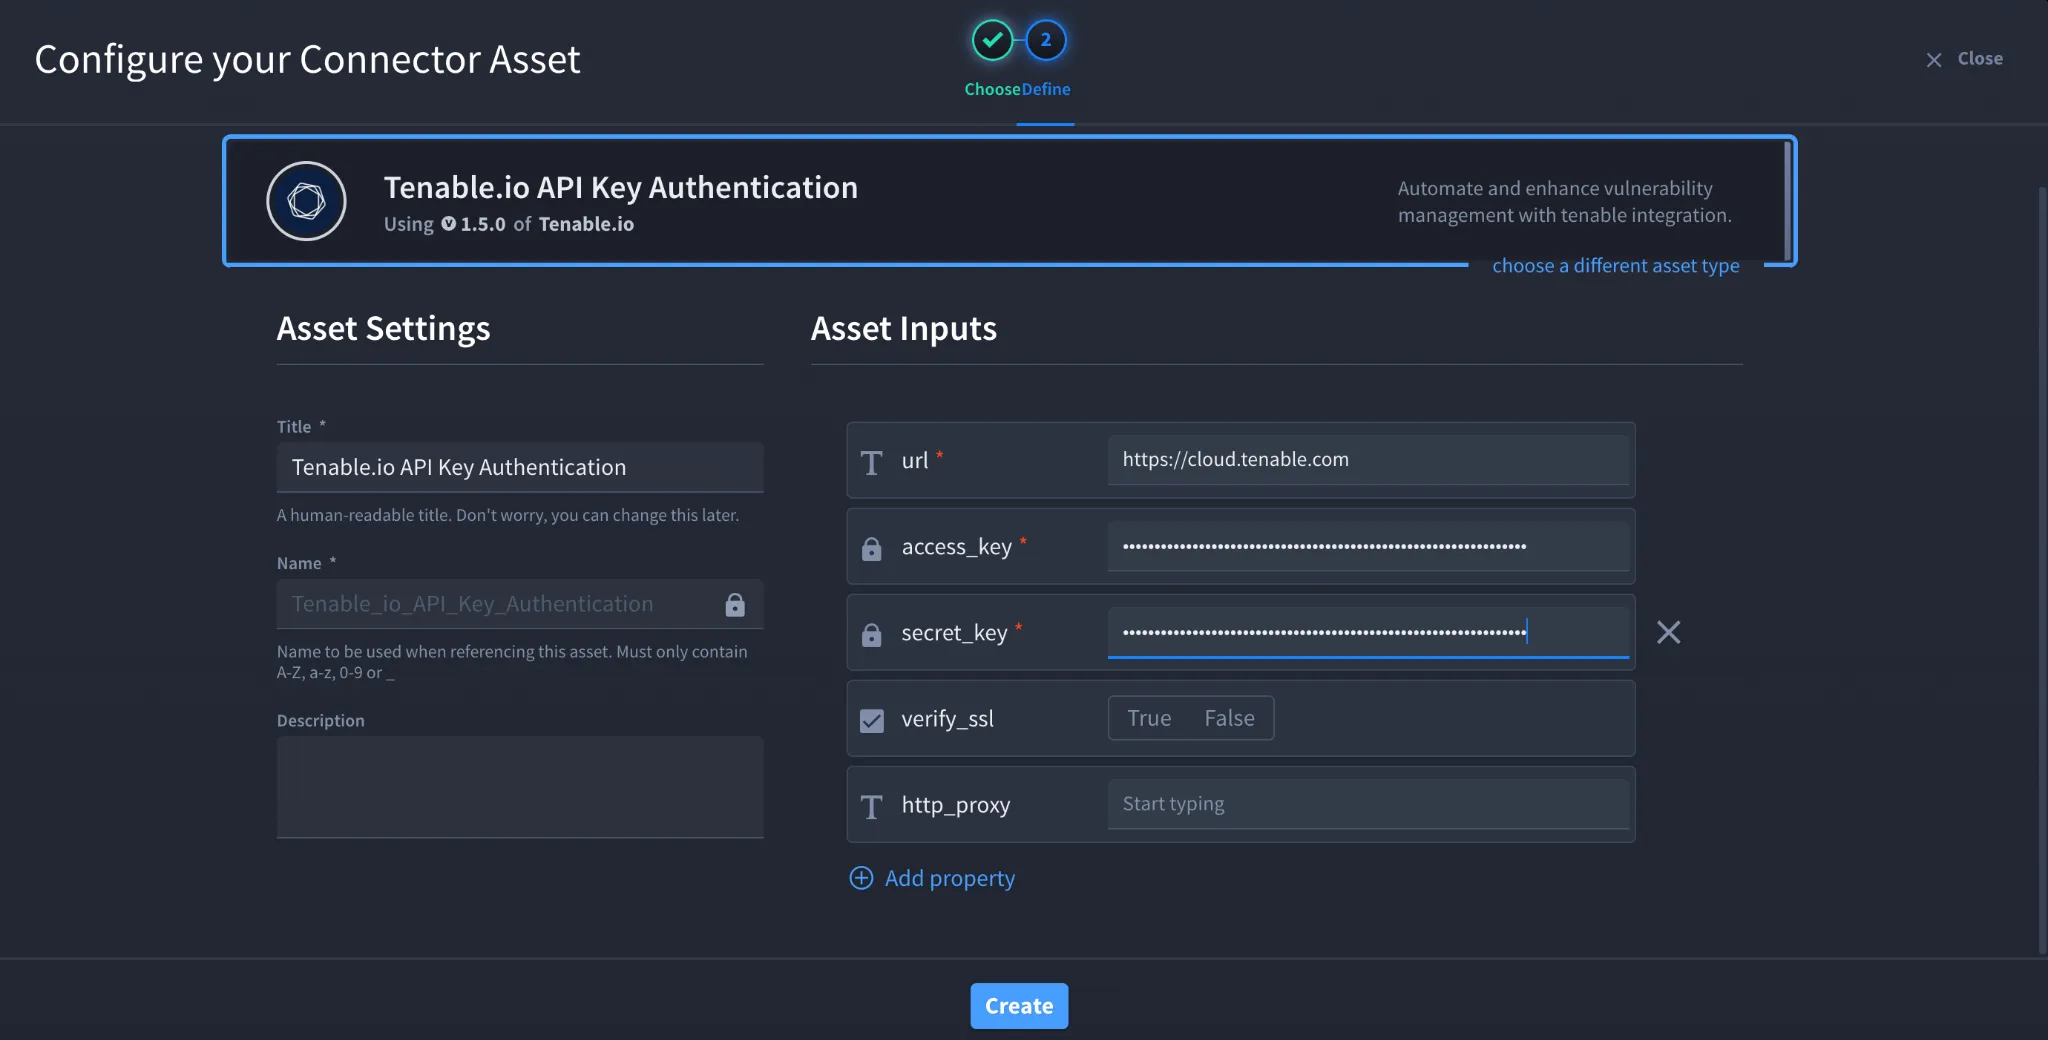Click choose a different asset type link
Image resolution: width=2048 pixels, height=1040 pixels.
(1616, 266)
